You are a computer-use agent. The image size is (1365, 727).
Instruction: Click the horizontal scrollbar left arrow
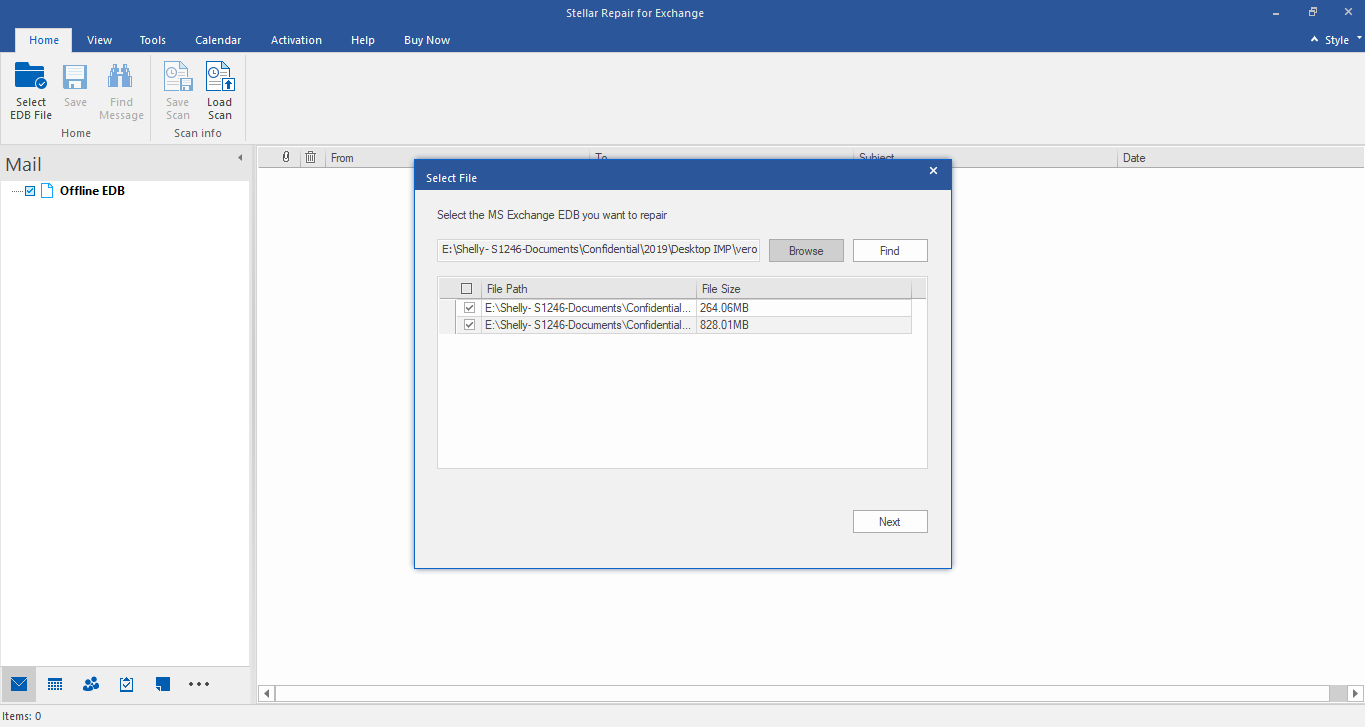tap(266, 693)
